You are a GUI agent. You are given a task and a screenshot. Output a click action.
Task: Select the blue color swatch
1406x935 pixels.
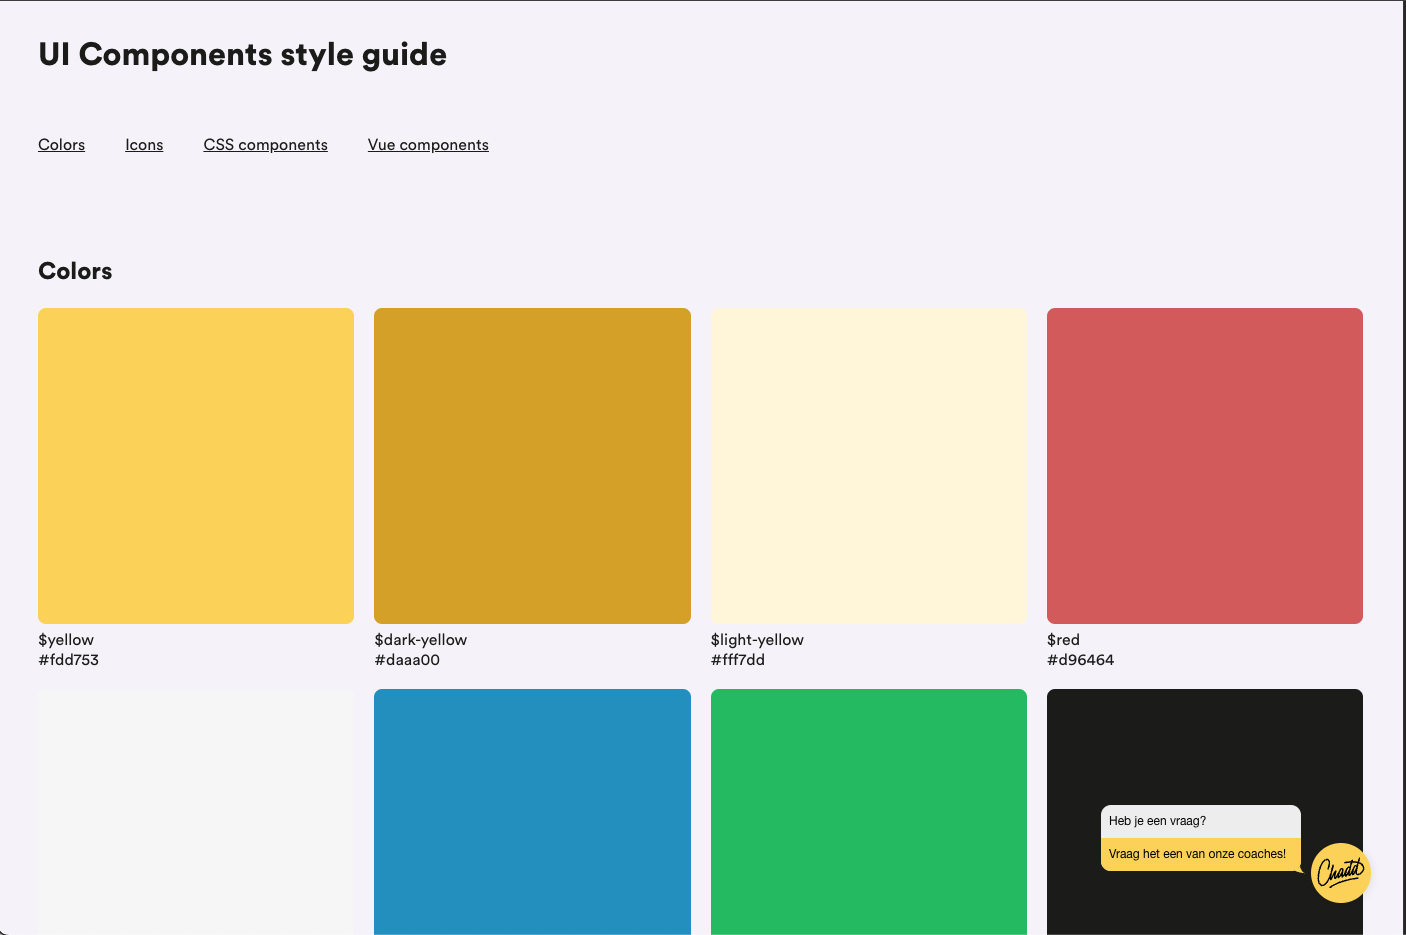pos(532,812)
